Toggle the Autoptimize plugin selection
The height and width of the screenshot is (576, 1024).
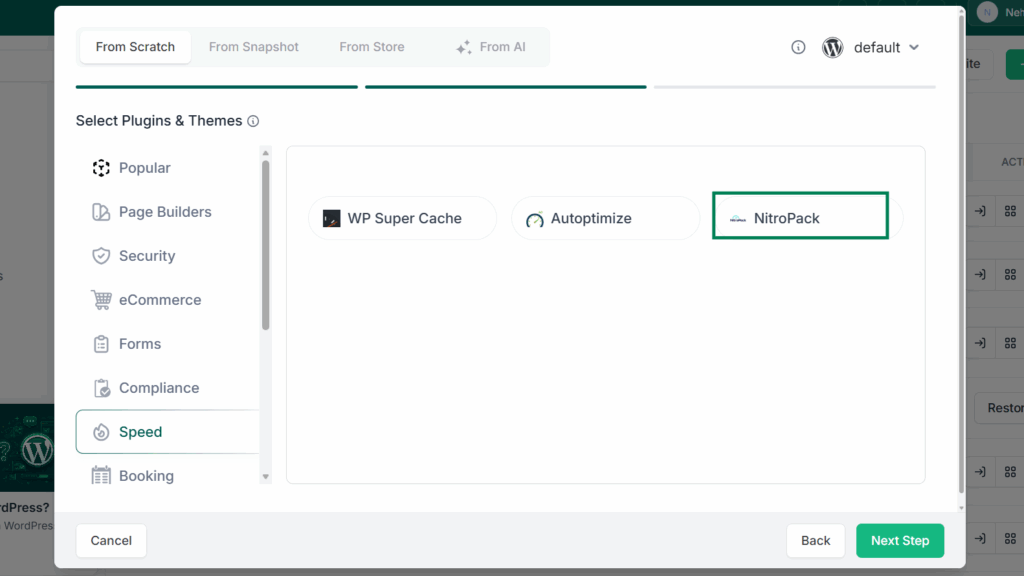coord(605,218)
